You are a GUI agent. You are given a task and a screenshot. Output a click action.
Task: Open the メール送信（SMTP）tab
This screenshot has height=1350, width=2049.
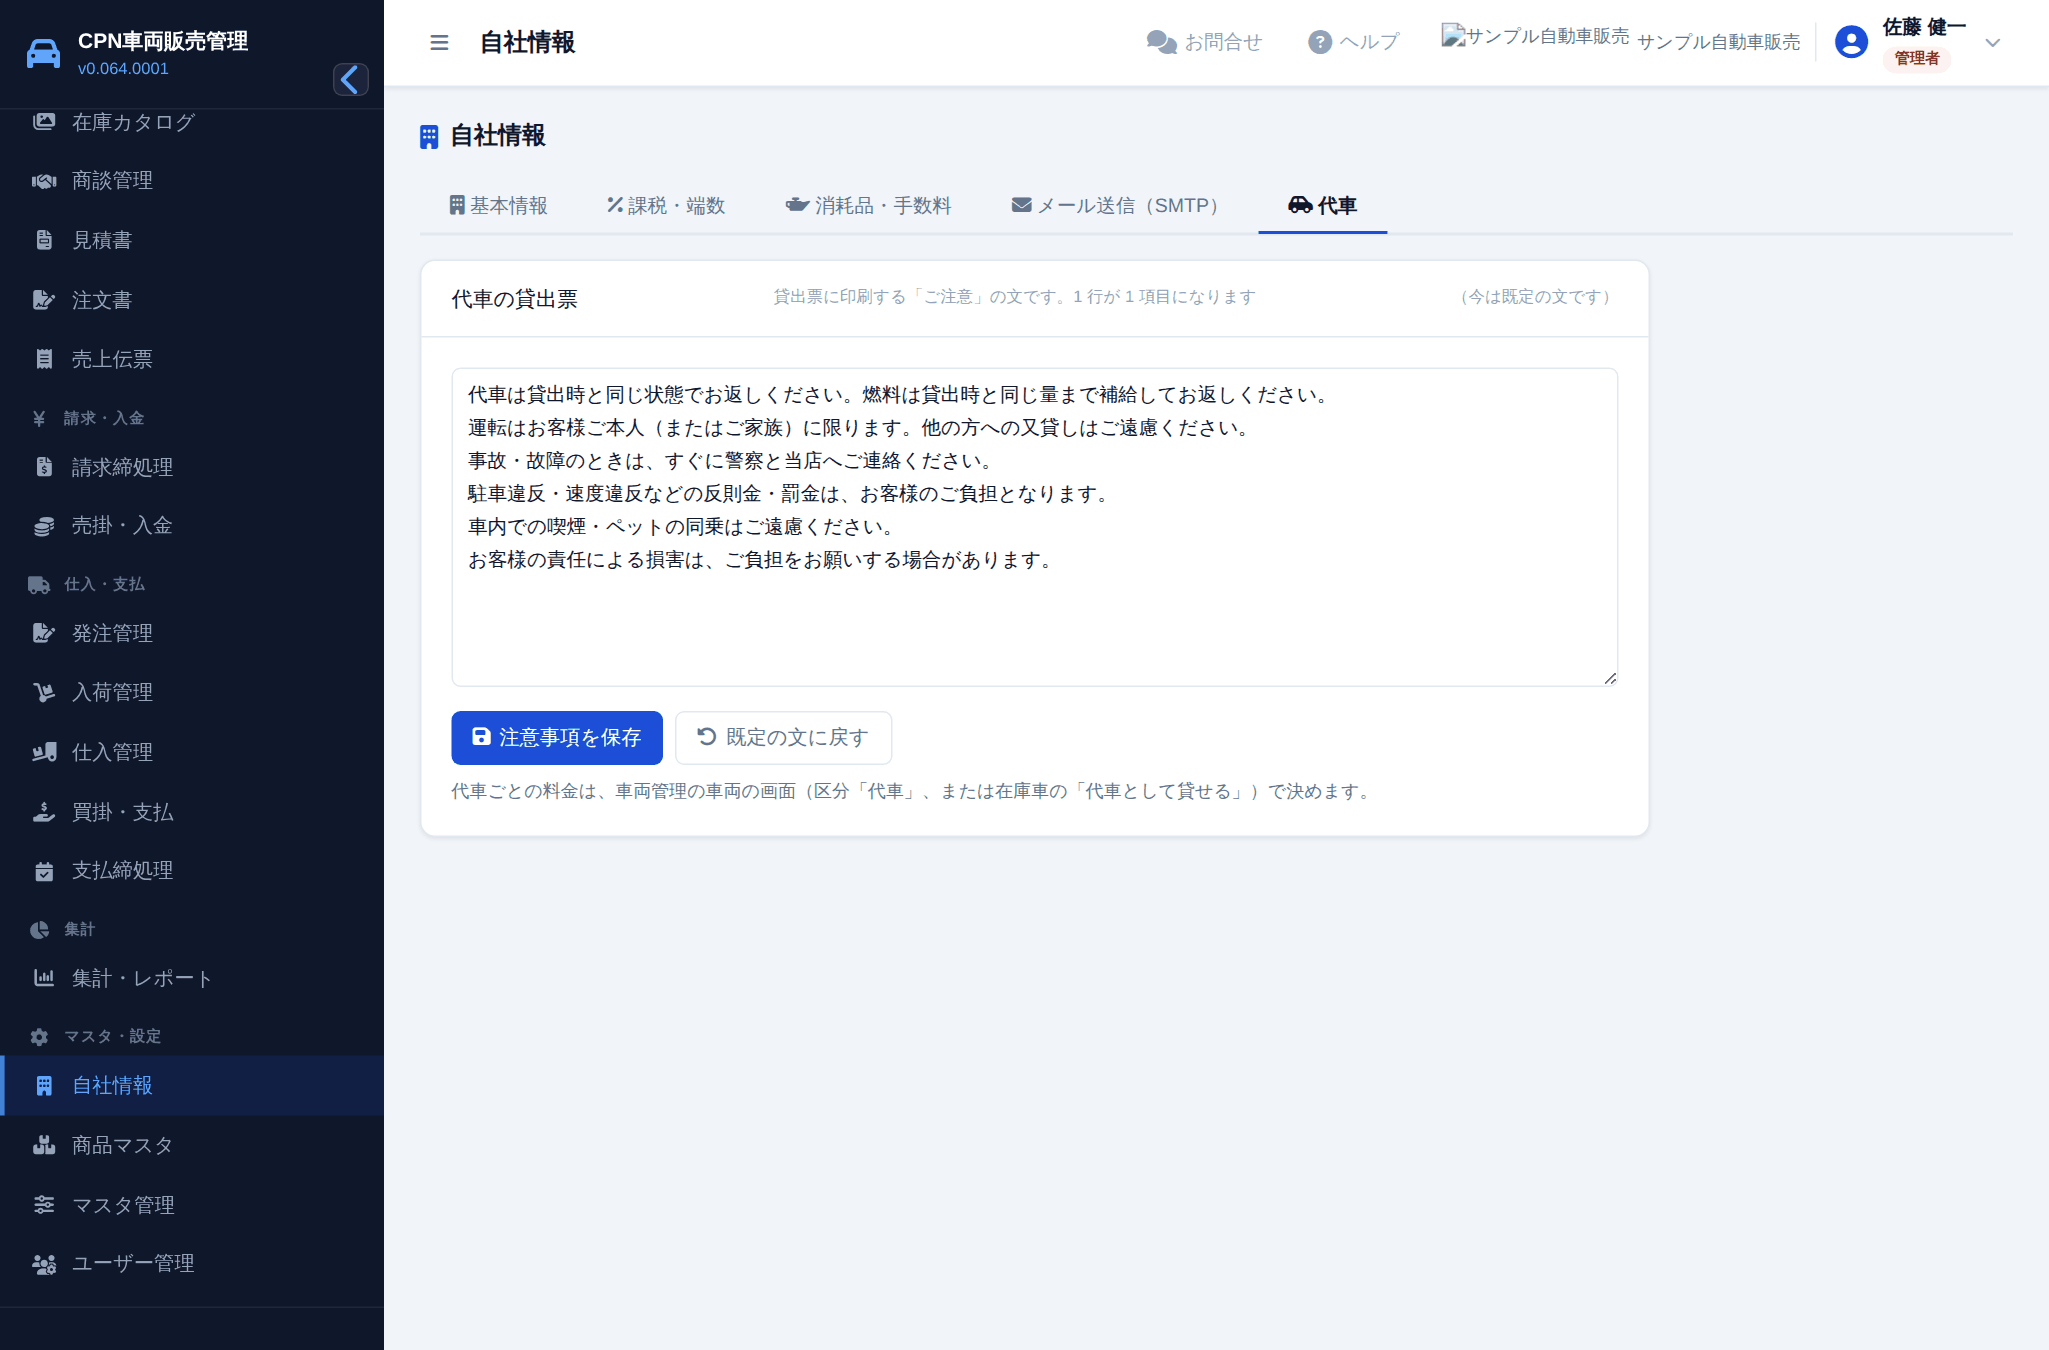(x=1119, y=205)
